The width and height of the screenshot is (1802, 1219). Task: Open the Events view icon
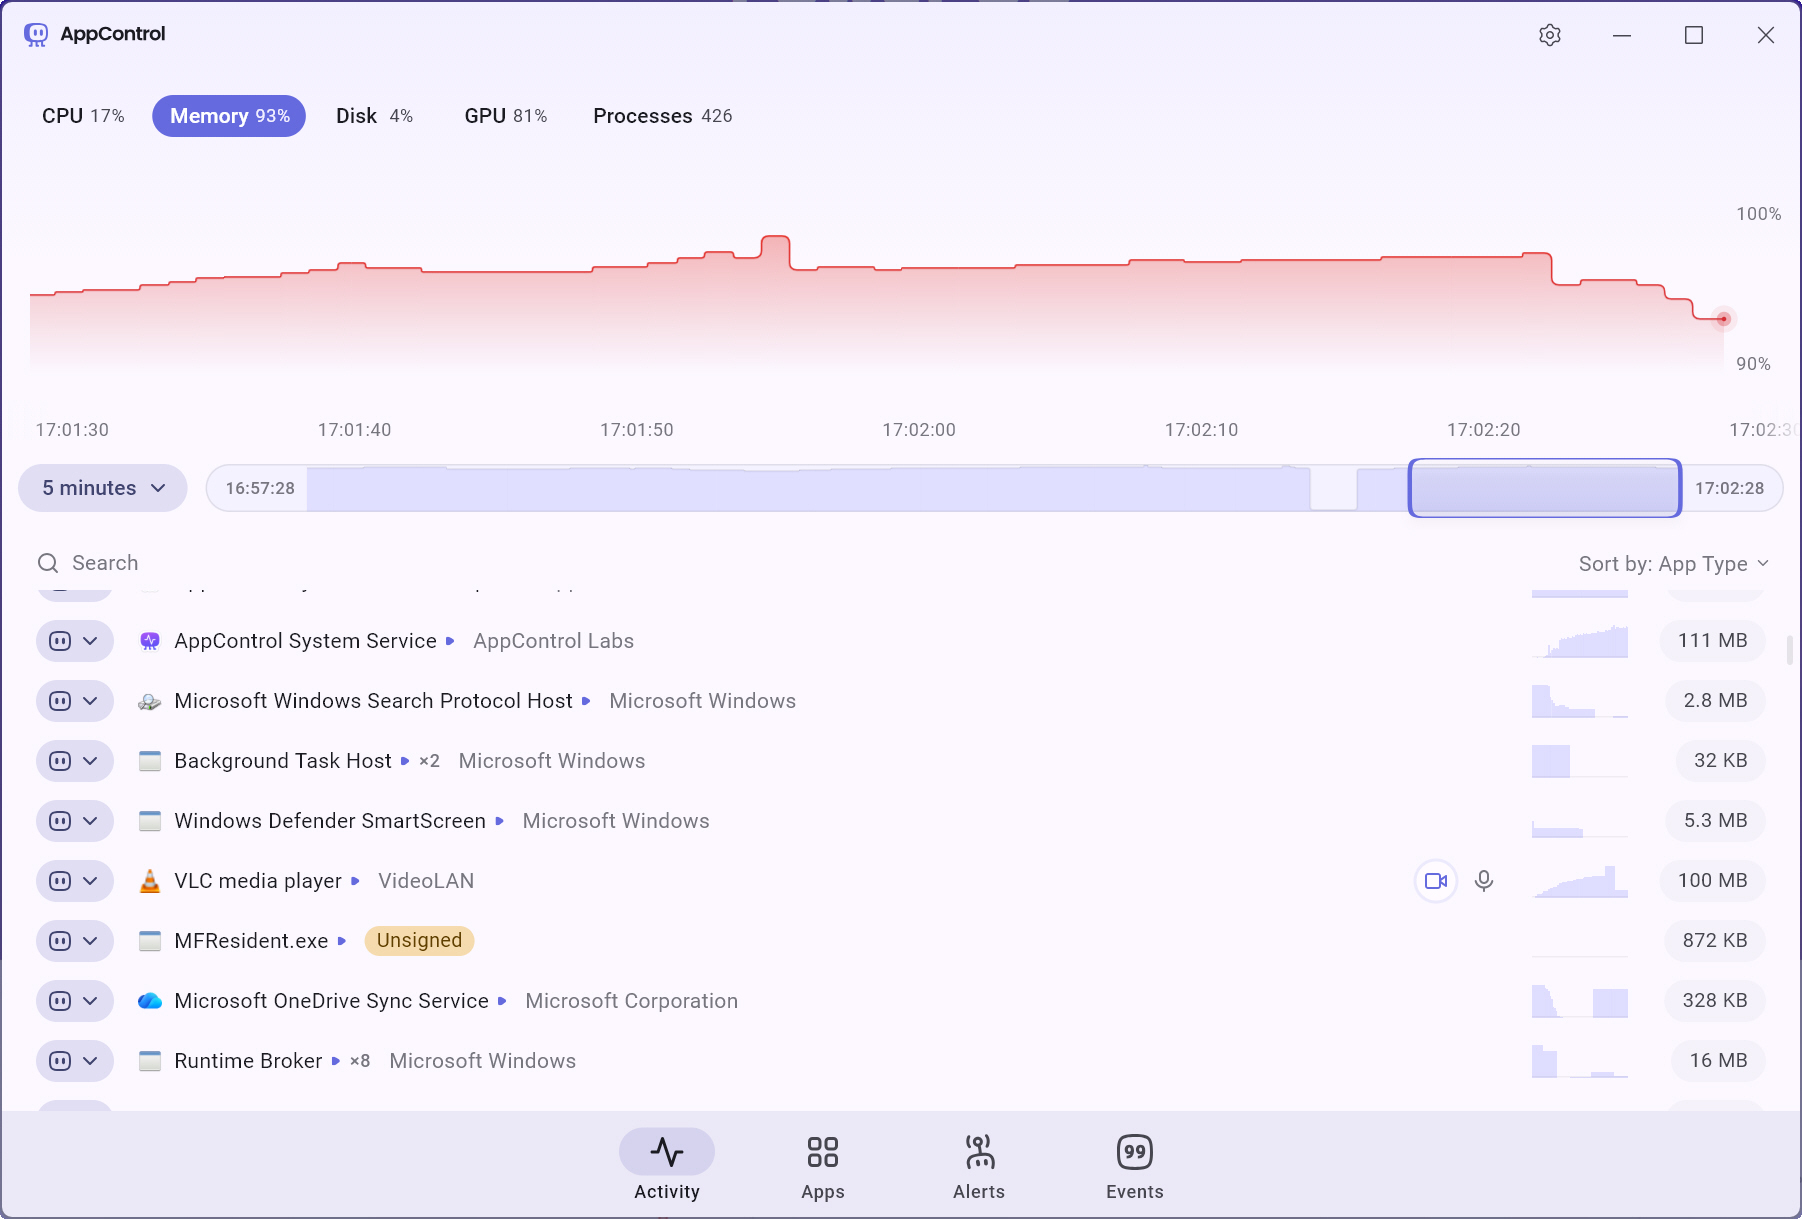point(1134,1152)
